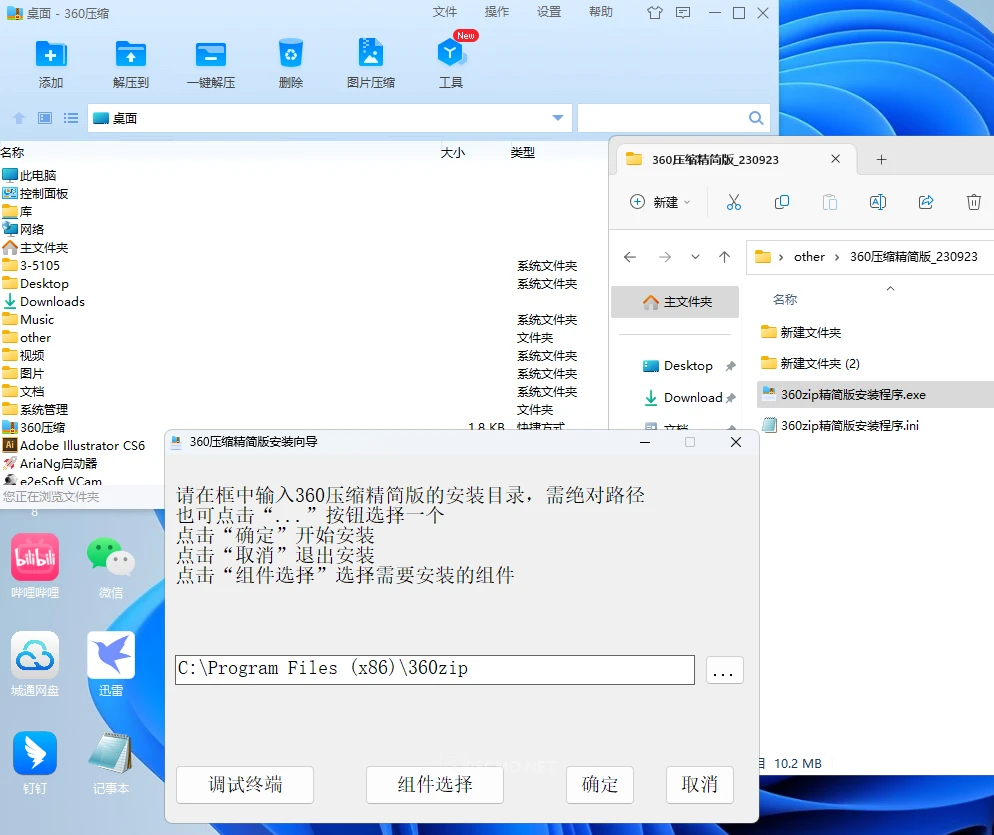Image resolution: width=994 pixels, height=835 pixels.
Task: Close the 360压缩精简版_230923 tab
Action: pyautogui.click(x=836, y=159)
